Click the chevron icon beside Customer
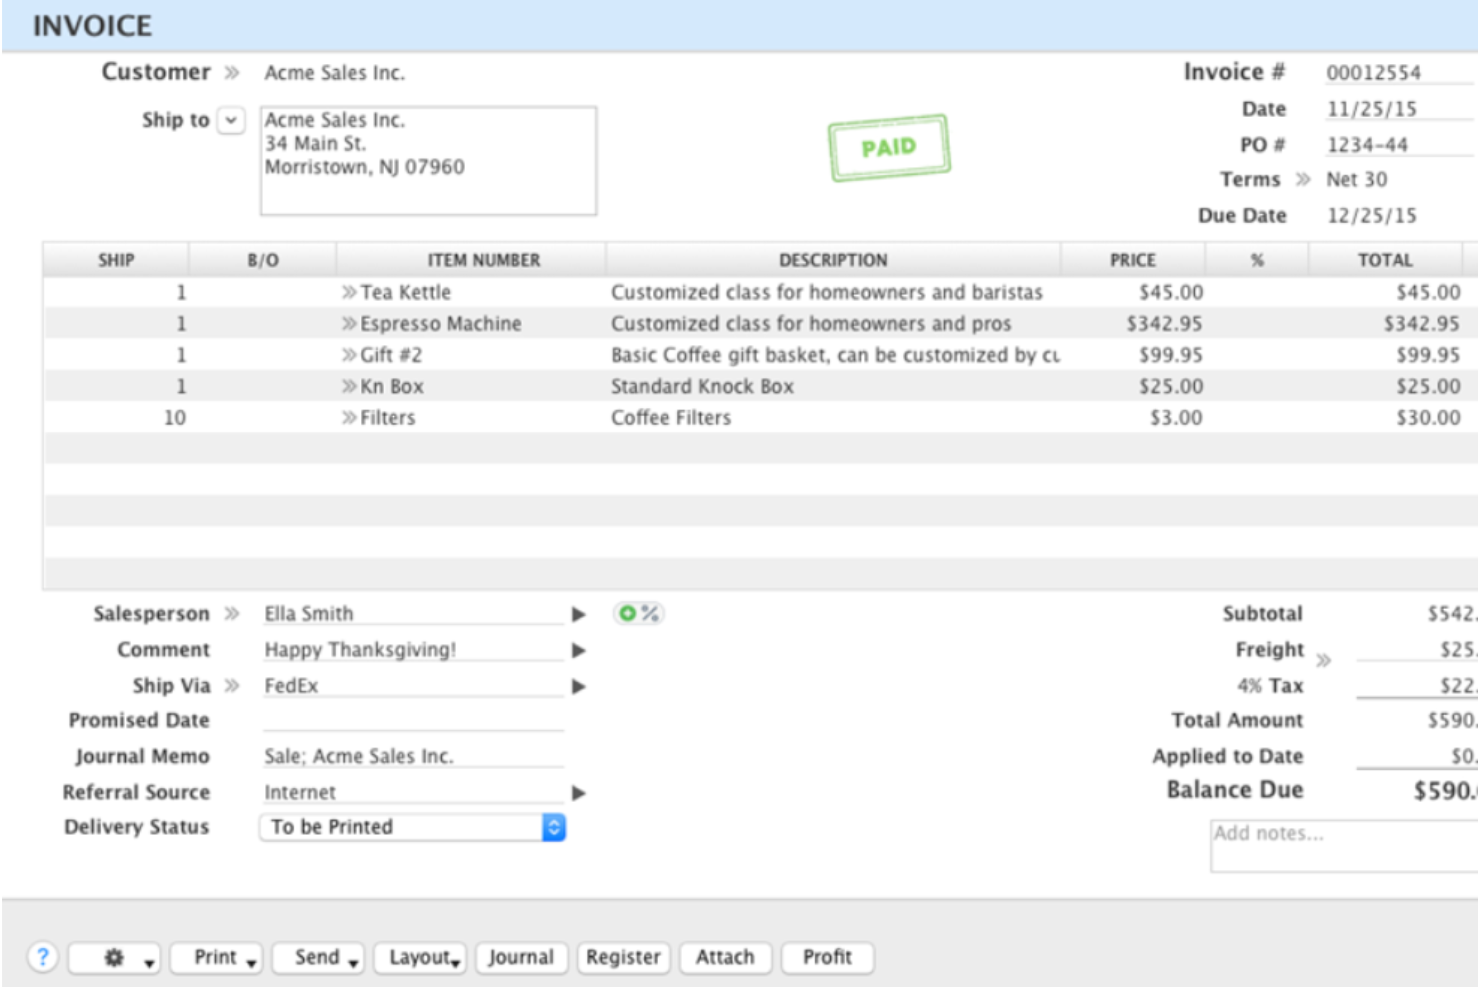Viewport: 1480px width, 987px height. pyautogui.click(x=234, y=71)
